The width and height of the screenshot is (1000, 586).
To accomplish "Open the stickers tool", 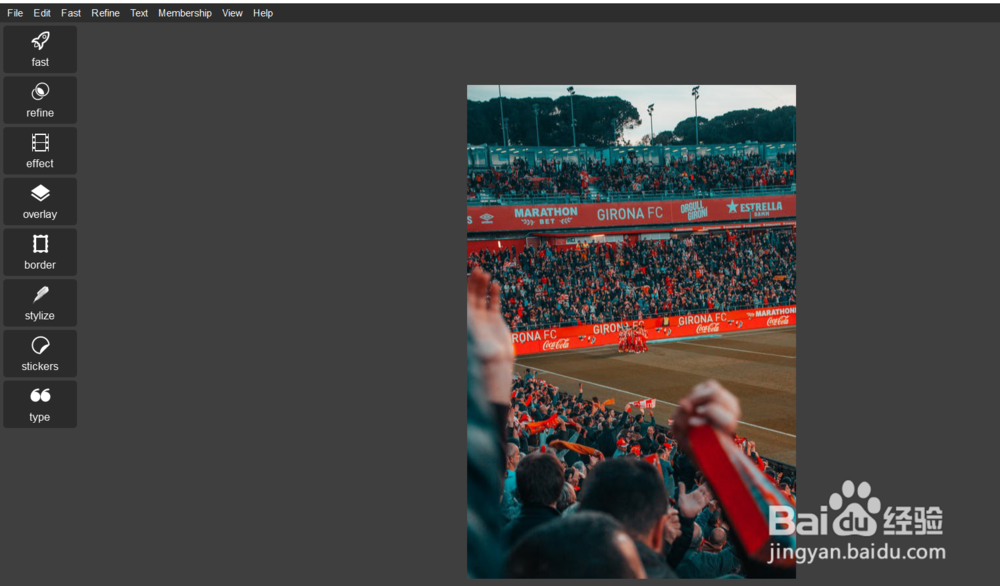I will point(40,353).
